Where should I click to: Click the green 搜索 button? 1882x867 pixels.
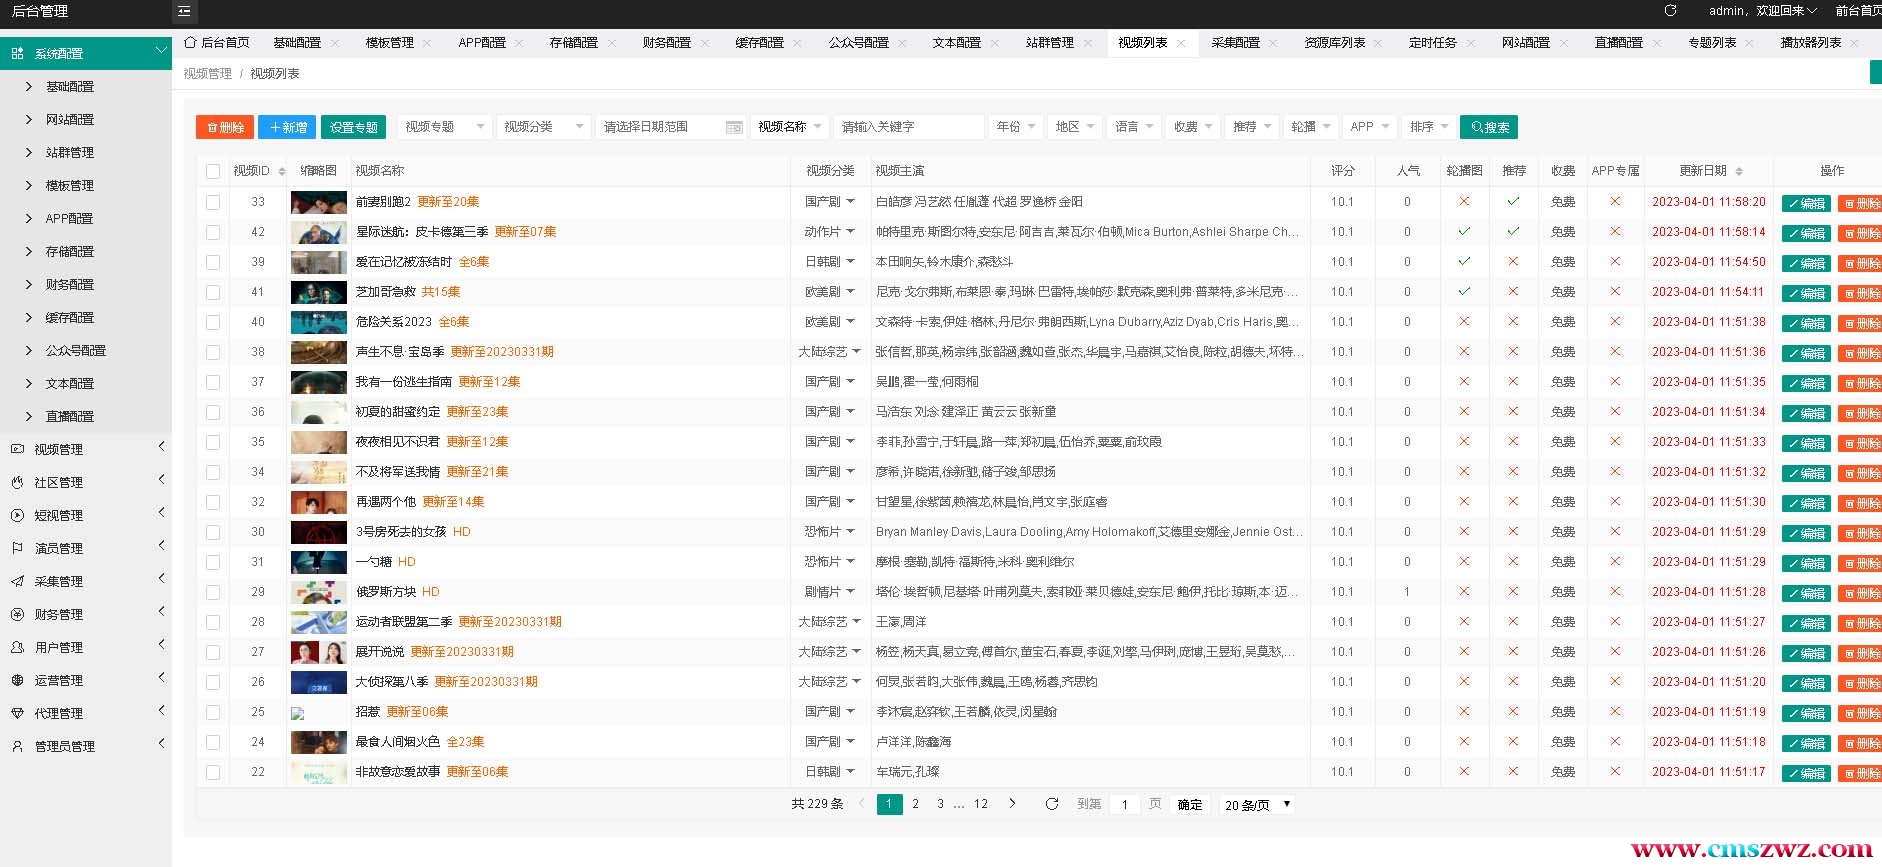[x=1488, y=127]
